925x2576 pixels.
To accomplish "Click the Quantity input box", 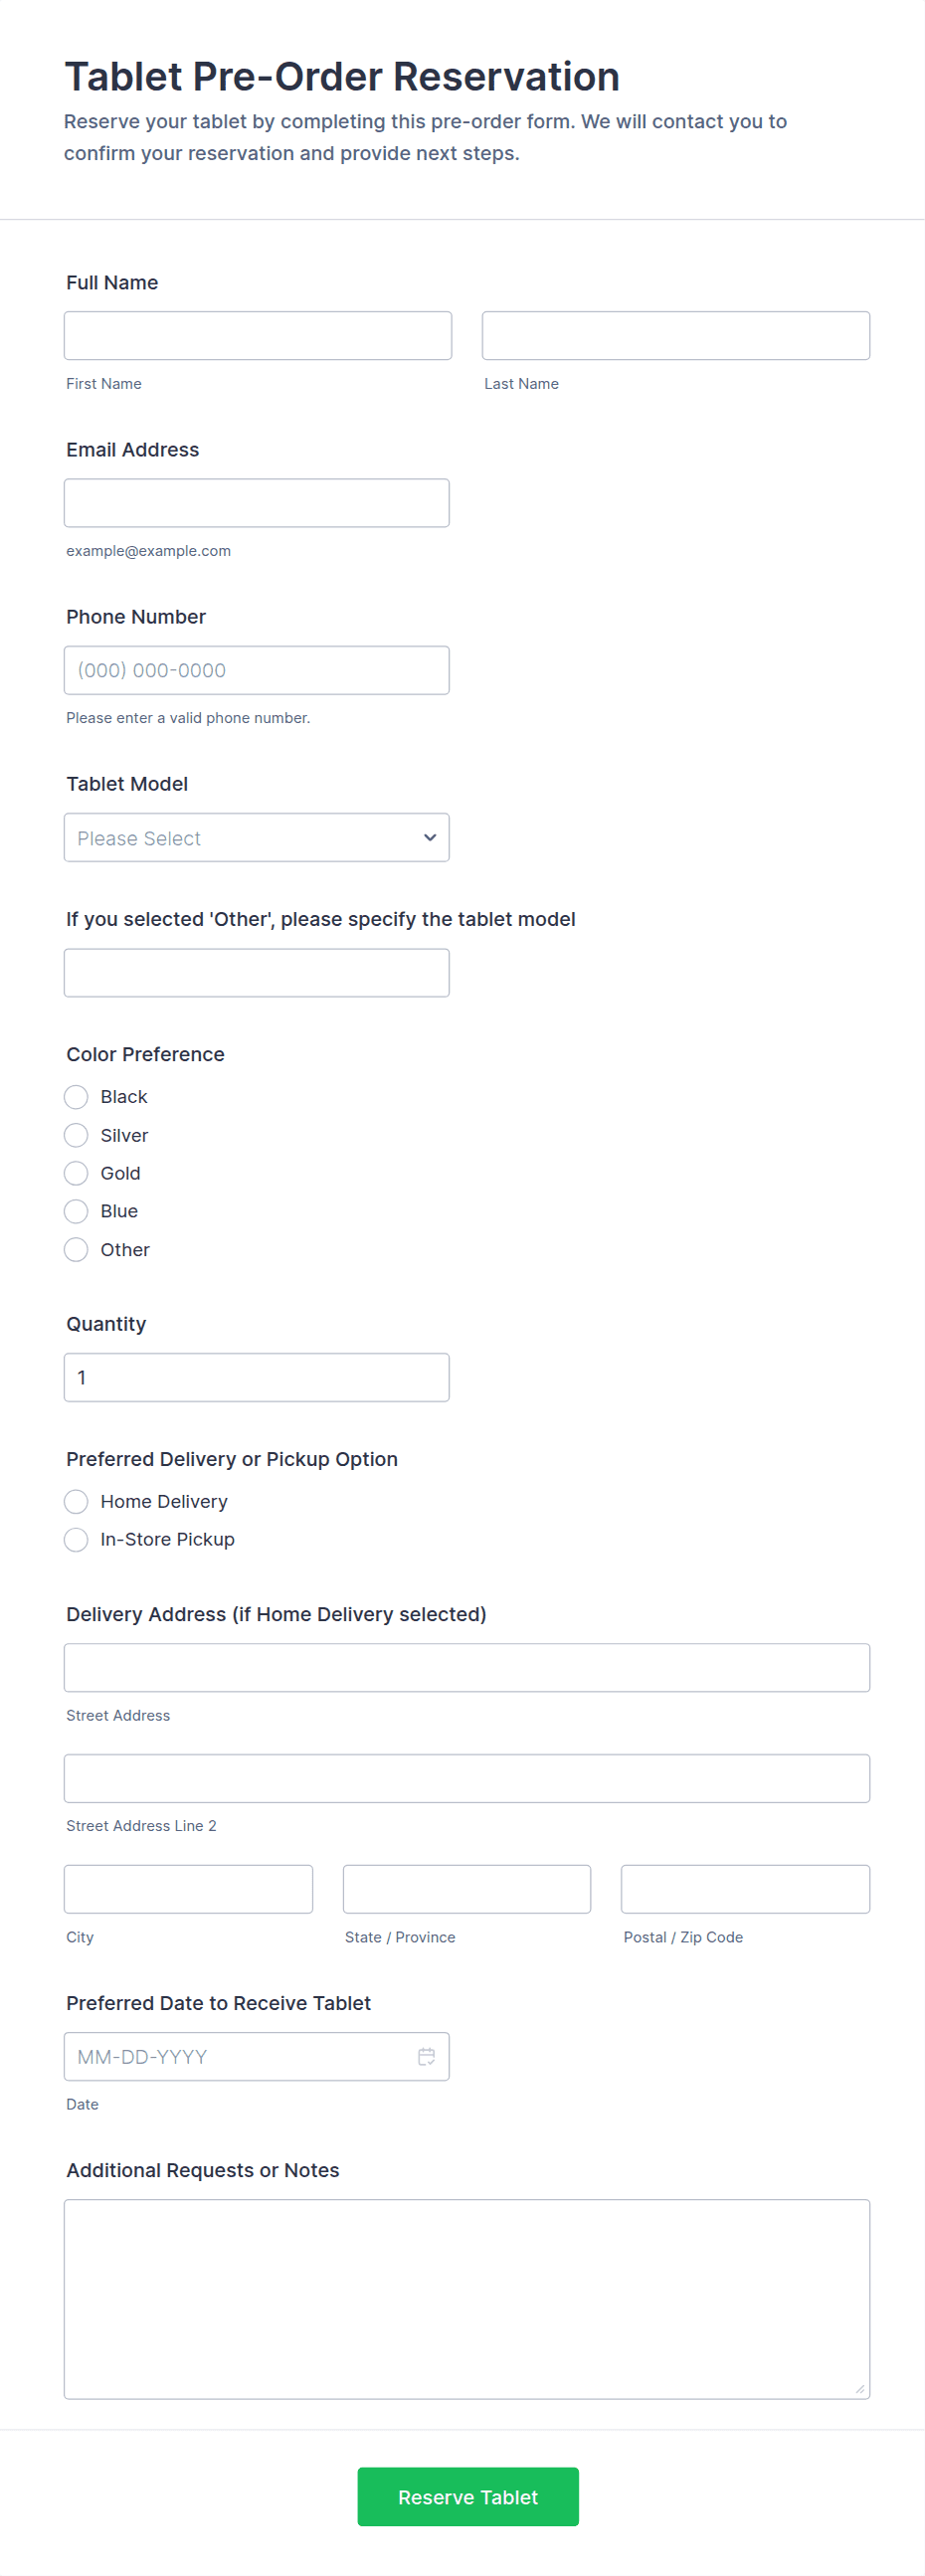I will pos(256,1377).
